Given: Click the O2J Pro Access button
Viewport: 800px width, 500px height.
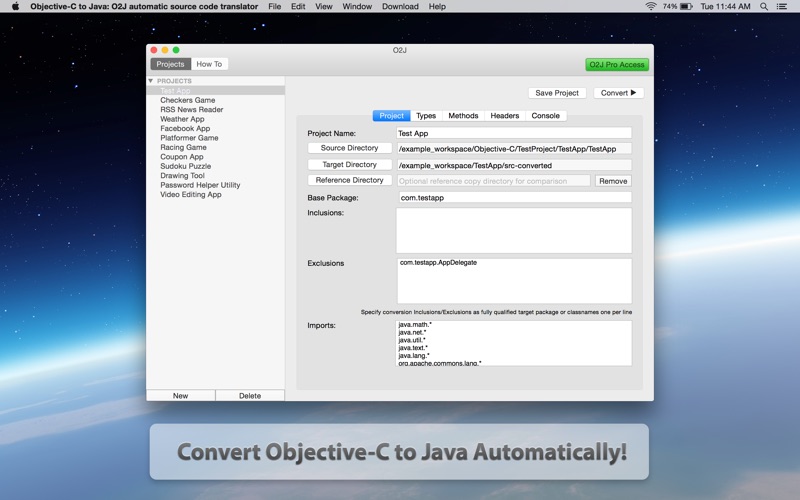Looking at the screenshot, I should (617, 64).
